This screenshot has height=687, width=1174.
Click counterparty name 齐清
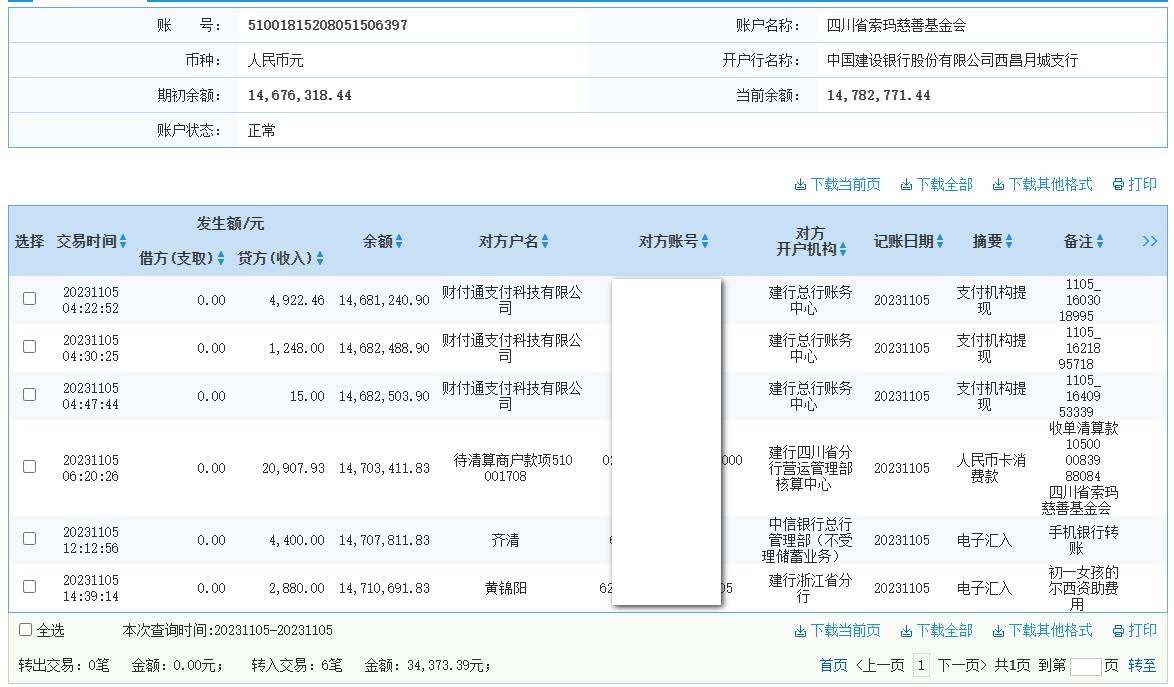pyautogui.click(x=505, y=540)
